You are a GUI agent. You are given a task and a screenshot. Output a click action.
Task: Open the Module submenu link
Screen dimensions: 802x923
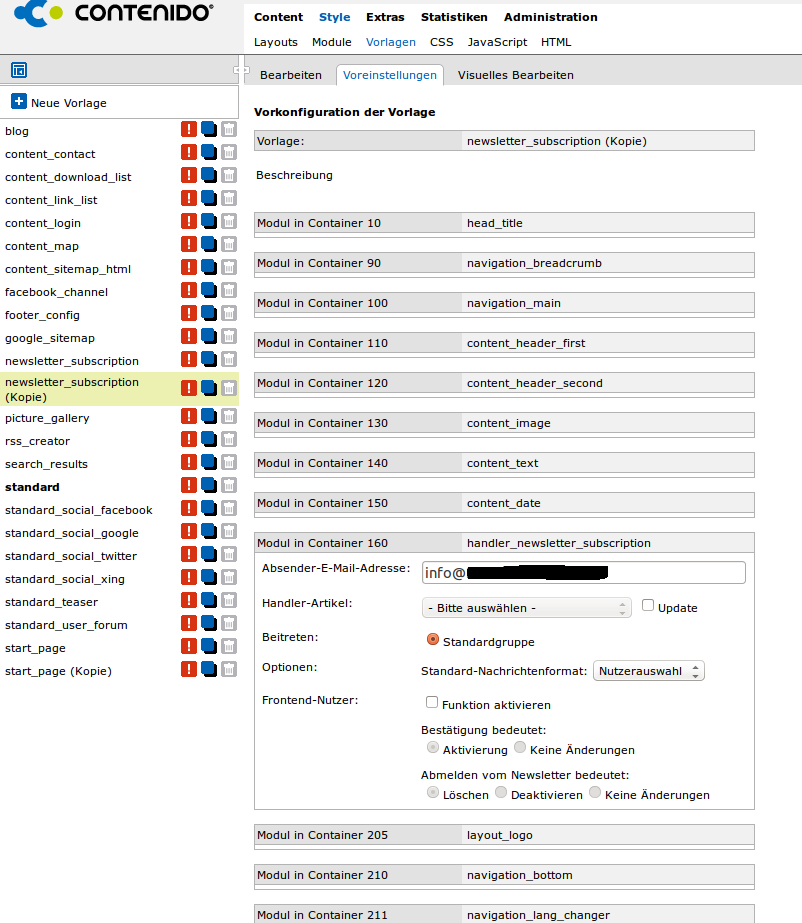click(331, 42)
